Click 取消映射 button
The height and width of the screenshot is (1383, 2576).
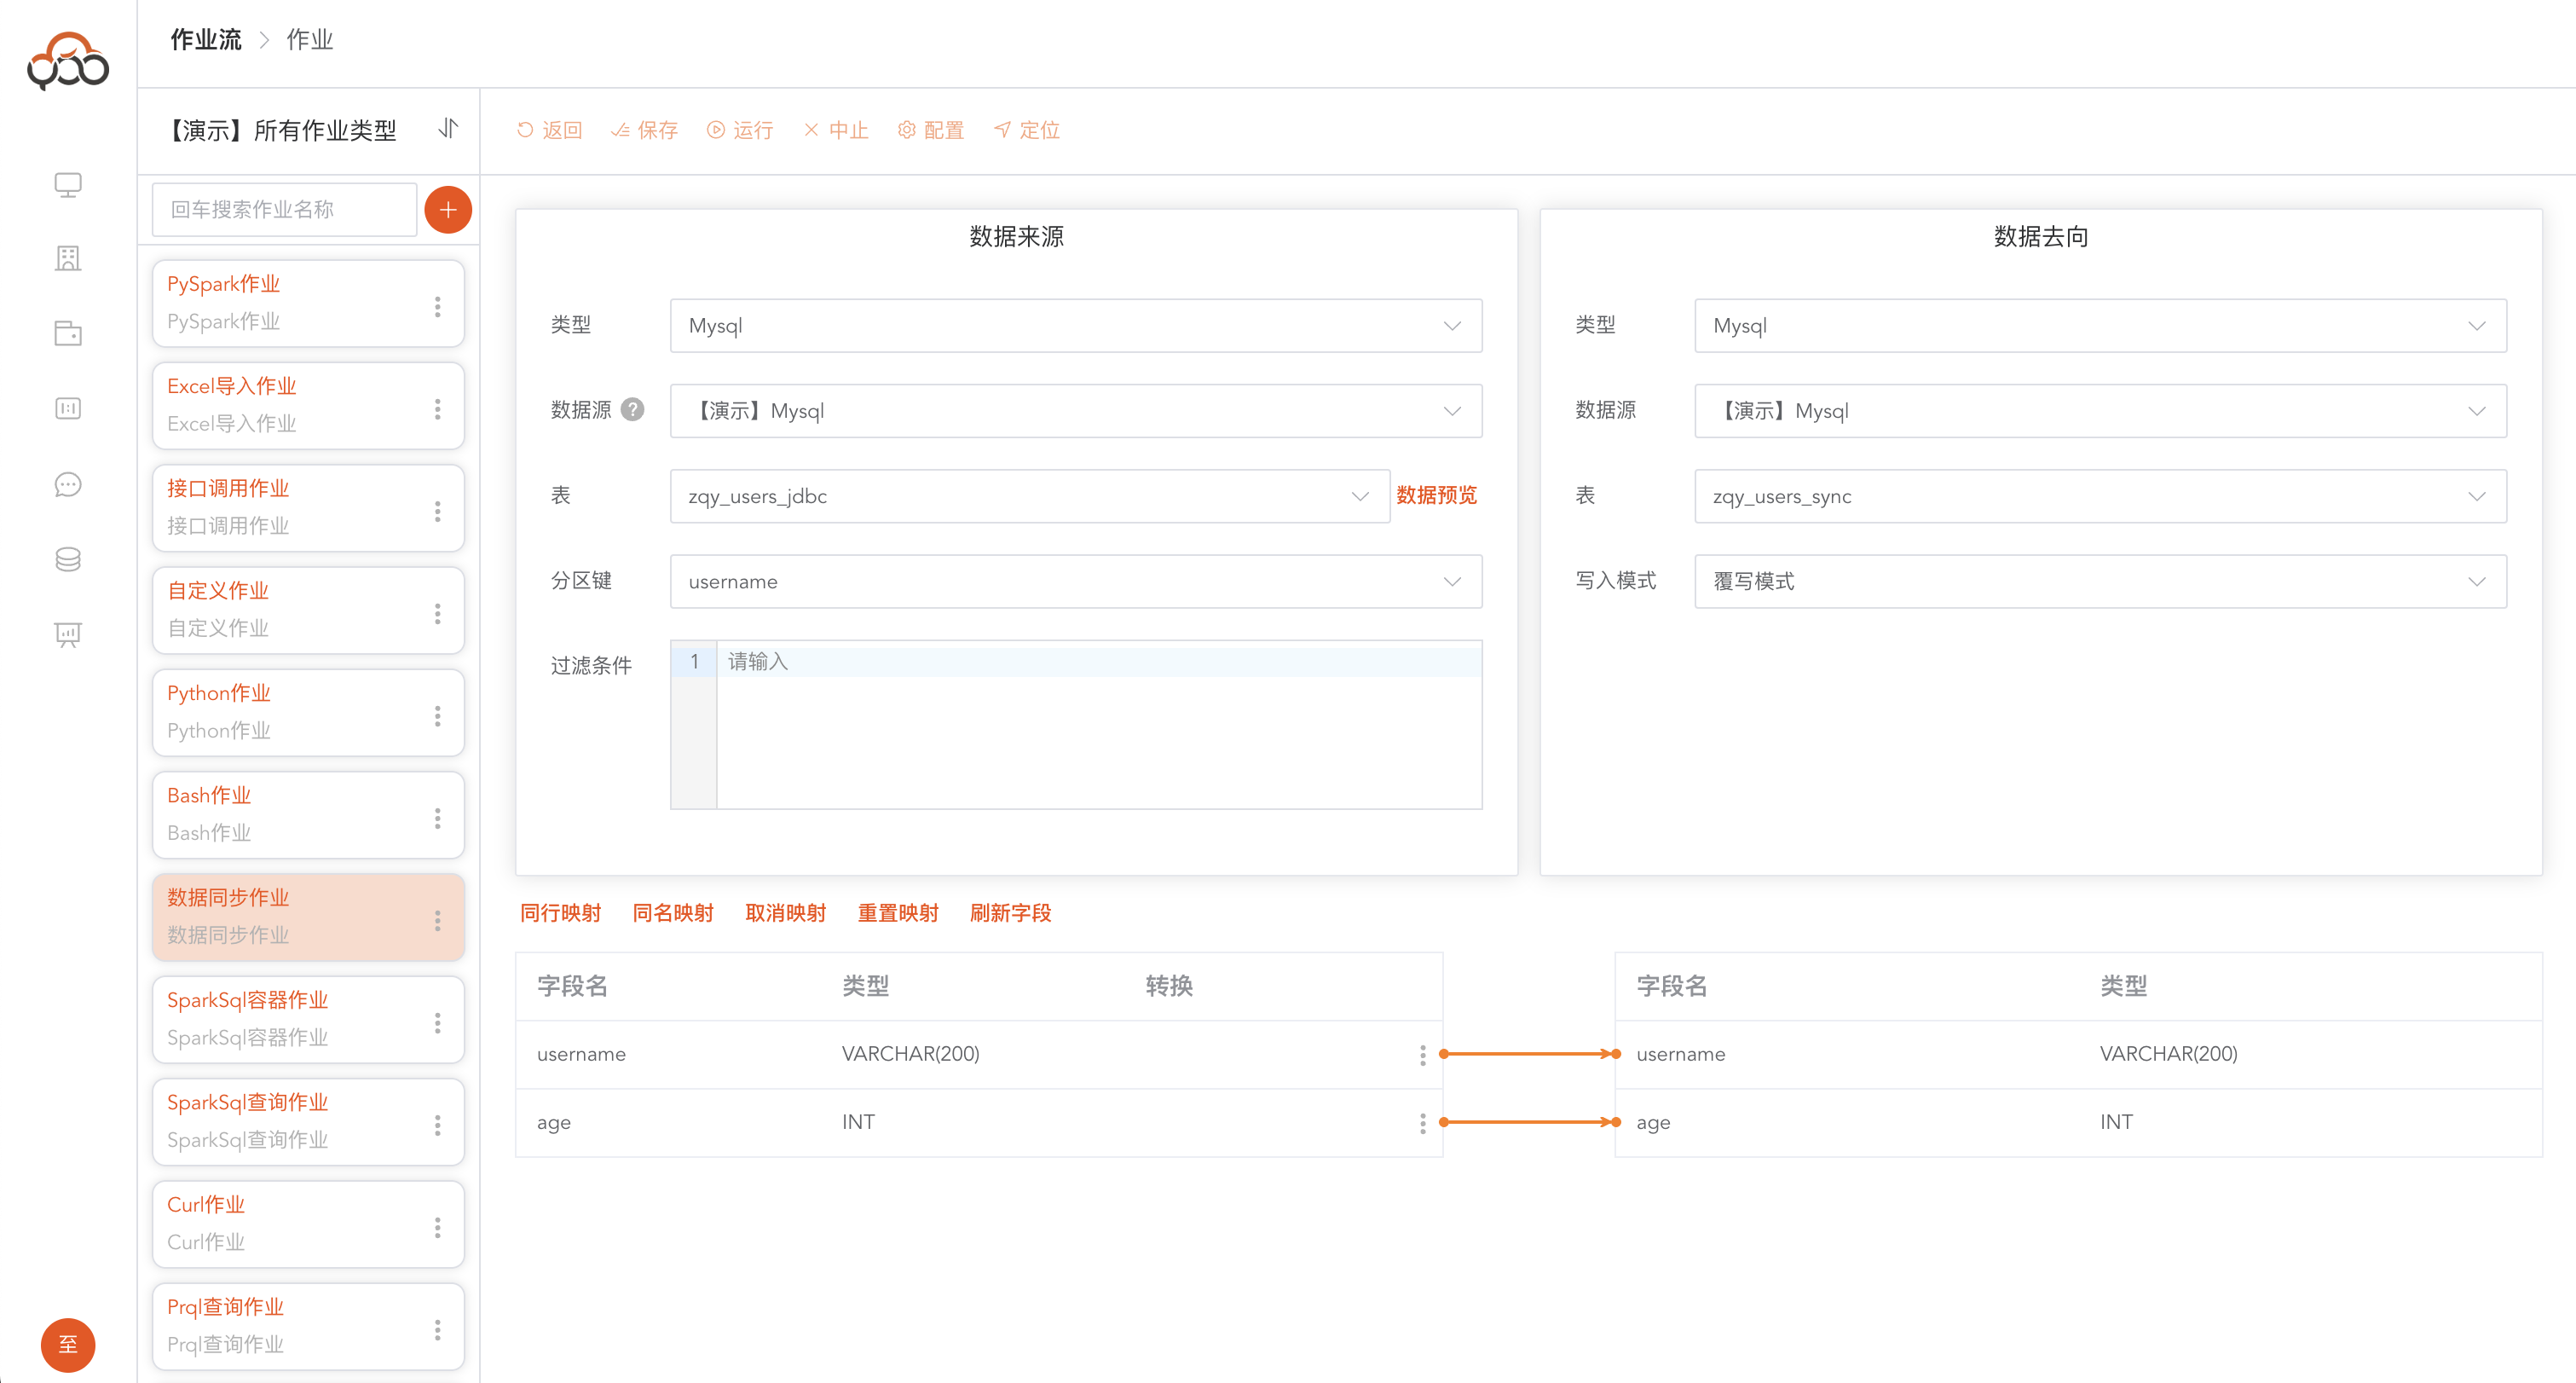click(x=786, y=913)
